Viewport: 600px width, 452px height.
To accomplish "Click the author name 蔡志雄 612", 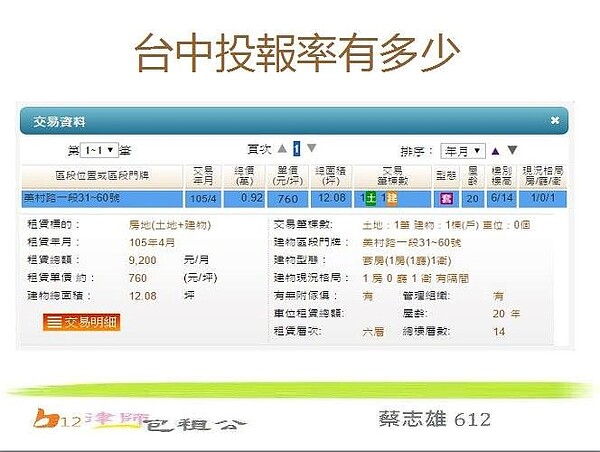I will [435, 419].
